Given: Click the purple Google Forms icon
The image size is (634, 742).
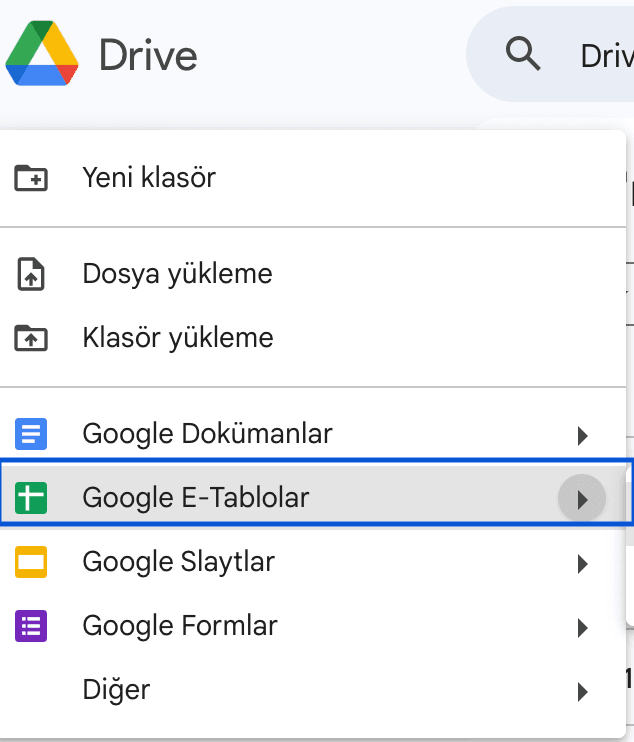Looking at the screenshot, I should click(x=31, y=626).
